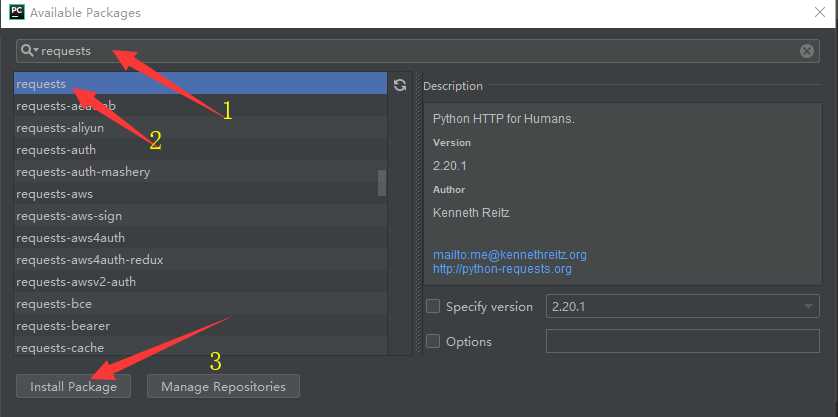Image resolution: width=838 pixels, height=417 pixels.
Task: Select the requests-aws package
Action: (200, 194)
